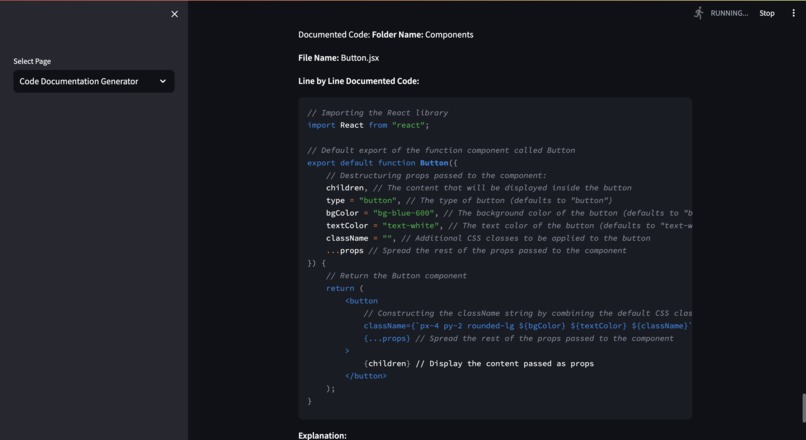The image size is (806, 440).
Task: Click the '// Importing the React library' comment
Action: click(377, 113)
